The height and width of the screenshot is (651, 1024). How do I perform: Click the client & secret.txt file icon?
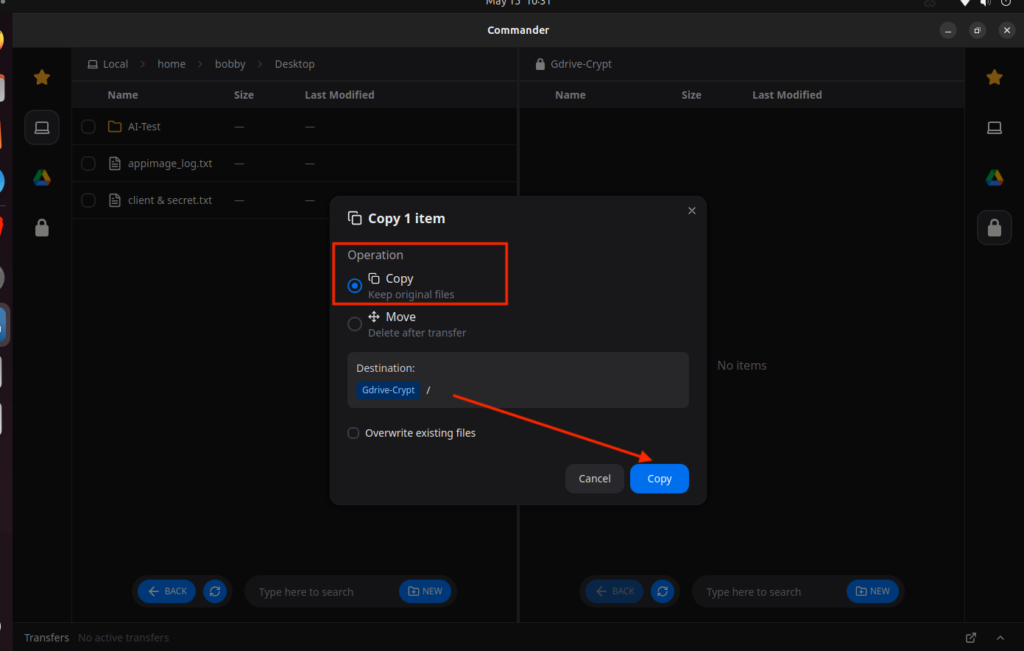[x=114, y=200]
